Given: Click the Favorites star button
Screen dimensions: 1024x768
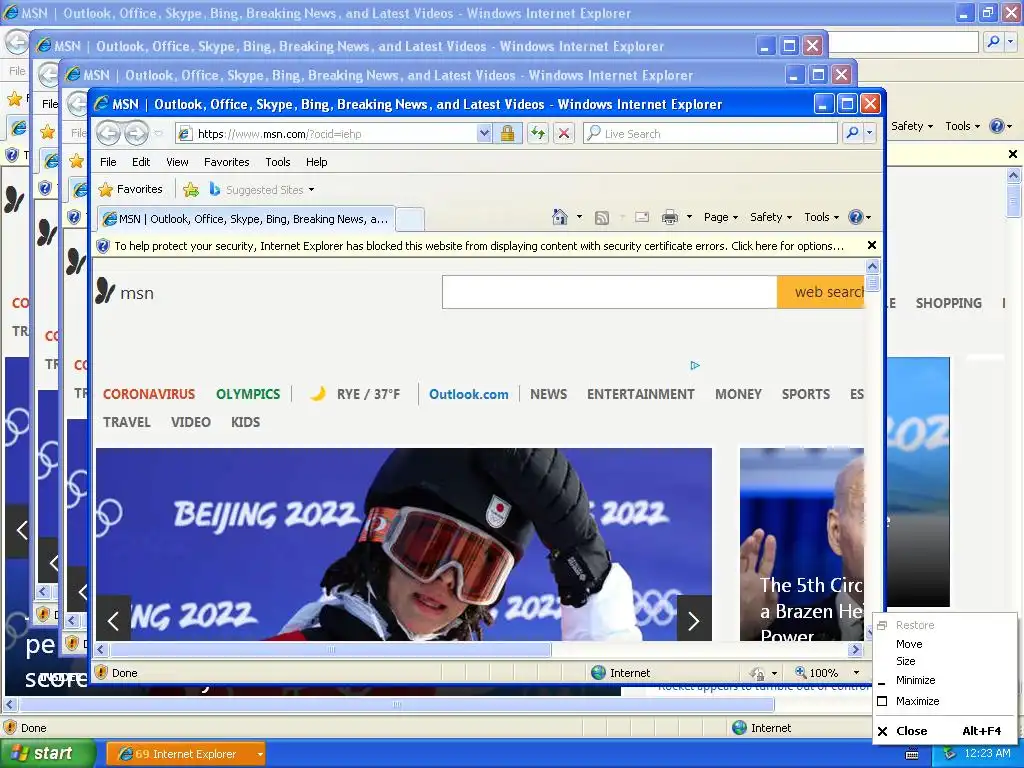Looking at the screenshot, I should (131, 189).
